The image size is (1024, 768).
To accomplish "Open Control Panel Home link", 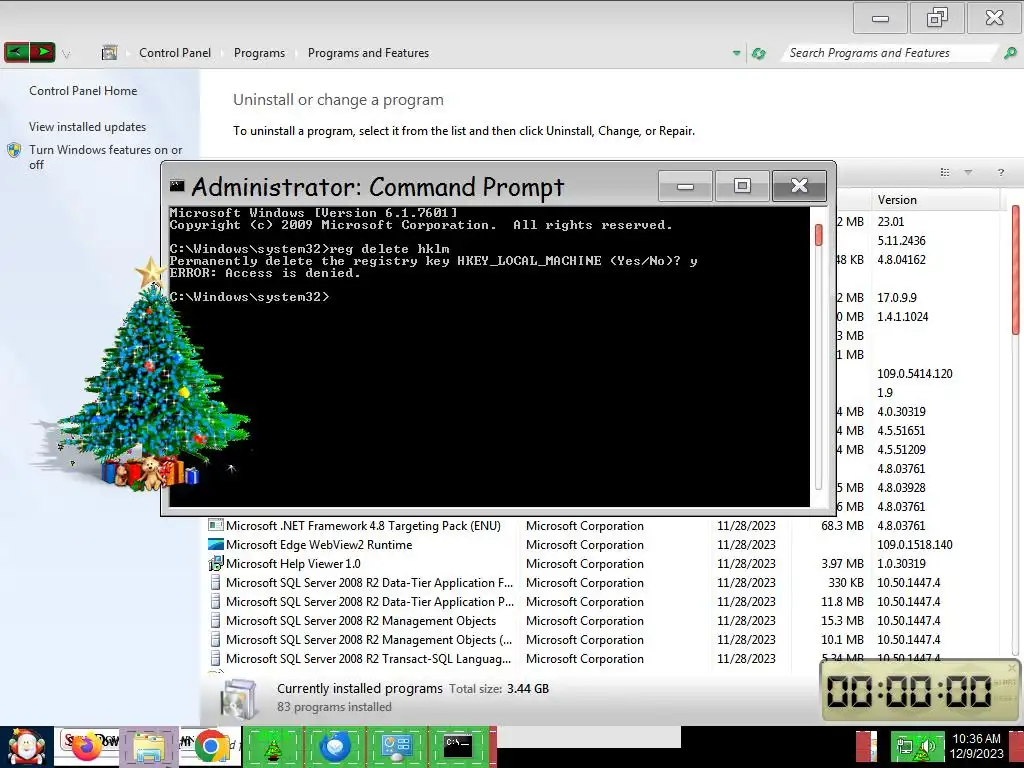I will 83,91.
